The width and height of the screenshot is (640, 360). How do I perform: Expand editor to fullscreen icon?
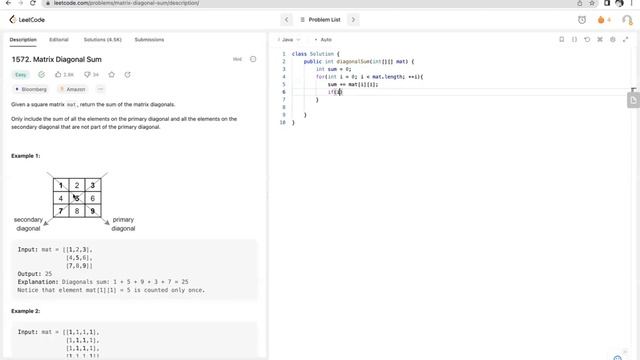click(626, 40)
